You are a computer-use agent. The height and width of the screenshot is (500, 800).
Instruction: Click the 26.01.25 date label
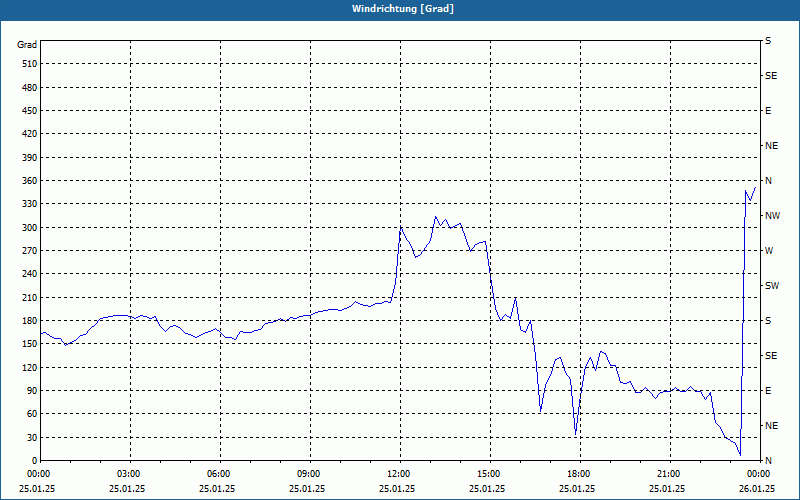[x=757, y=488]
